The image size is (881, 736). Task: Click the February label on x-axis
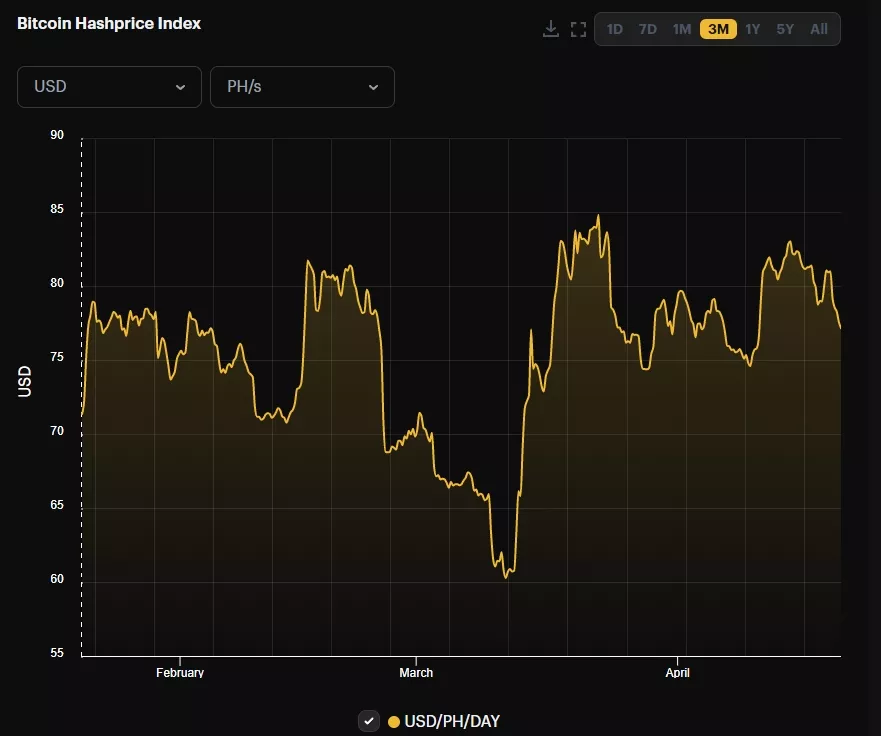pos(180,673)
